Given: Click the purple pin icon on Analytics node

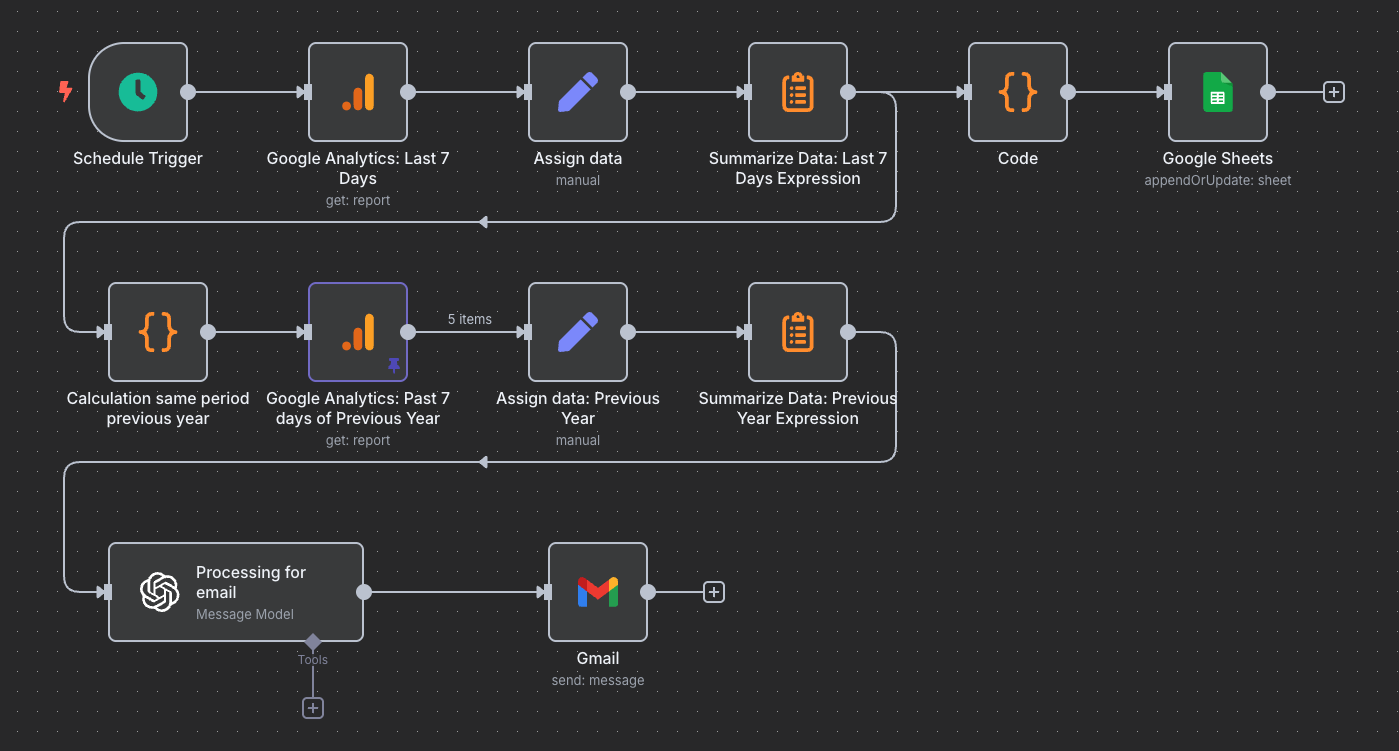Looking at the screenshot, I should 393,365.
